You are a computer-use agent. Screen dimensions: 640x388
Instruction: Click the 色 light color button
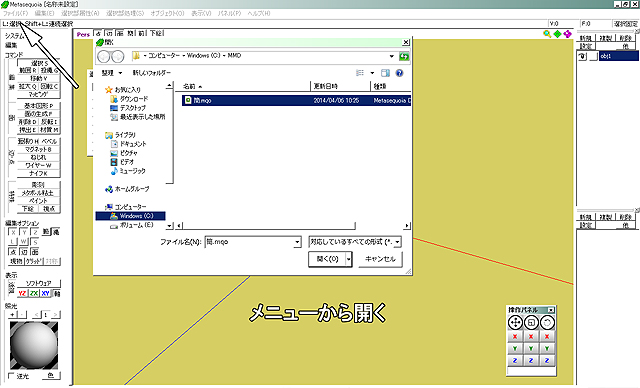click(51, 375)
